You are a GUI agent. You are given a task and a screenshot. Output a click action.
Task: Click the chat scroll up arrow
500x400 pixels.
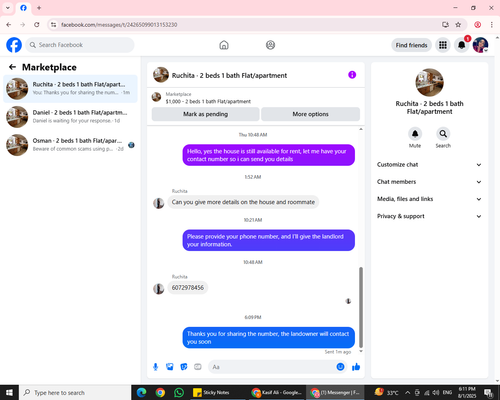pos(361,129)
